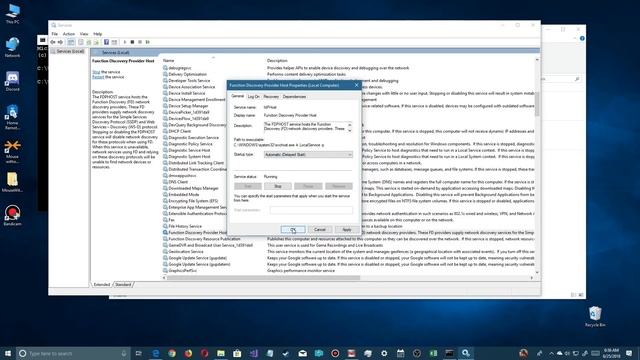Click the Name column header
This screenshot has width=640, height=360.
169,60
